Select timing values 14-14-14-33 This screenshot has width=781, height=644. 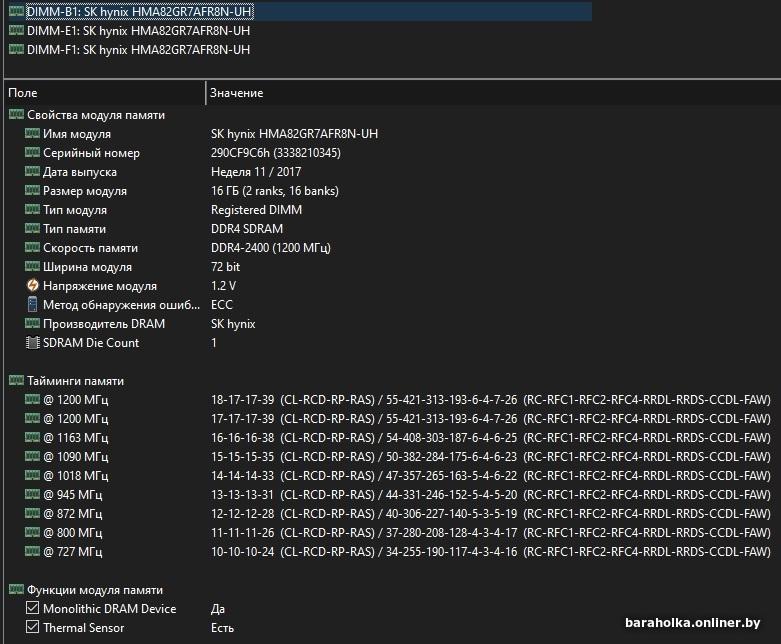[243, 476]
